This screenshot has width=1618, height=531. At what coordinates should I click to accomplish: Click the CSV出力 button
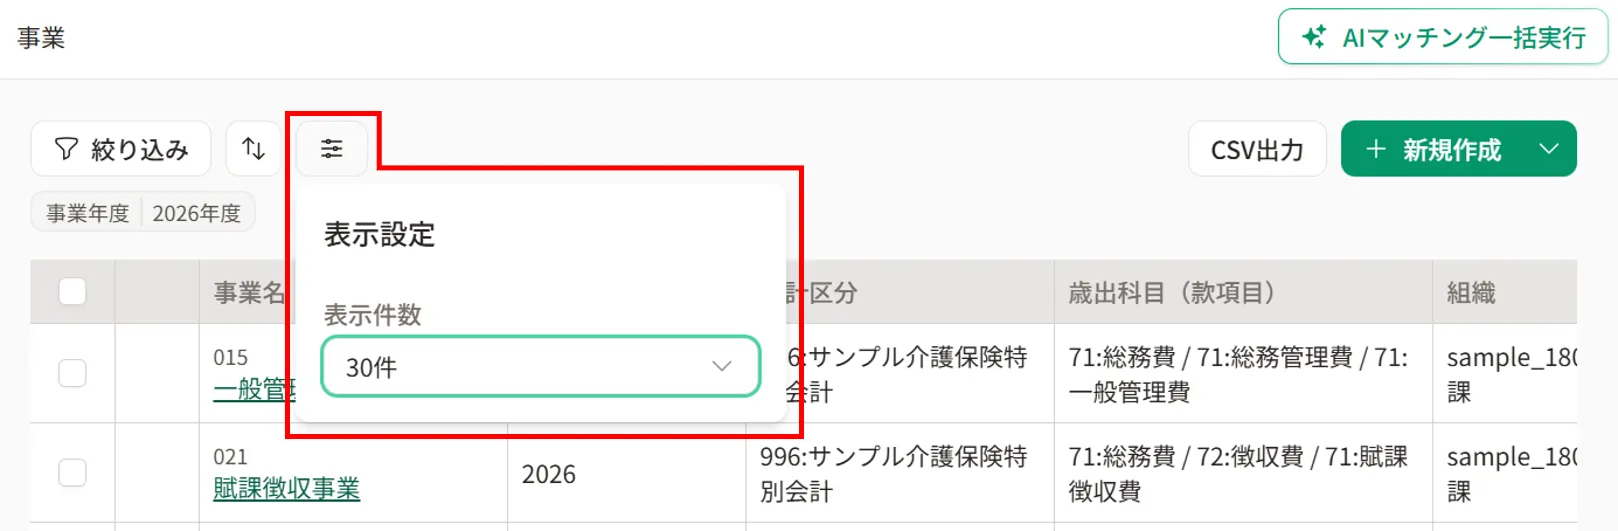(x=1257, y=149)
